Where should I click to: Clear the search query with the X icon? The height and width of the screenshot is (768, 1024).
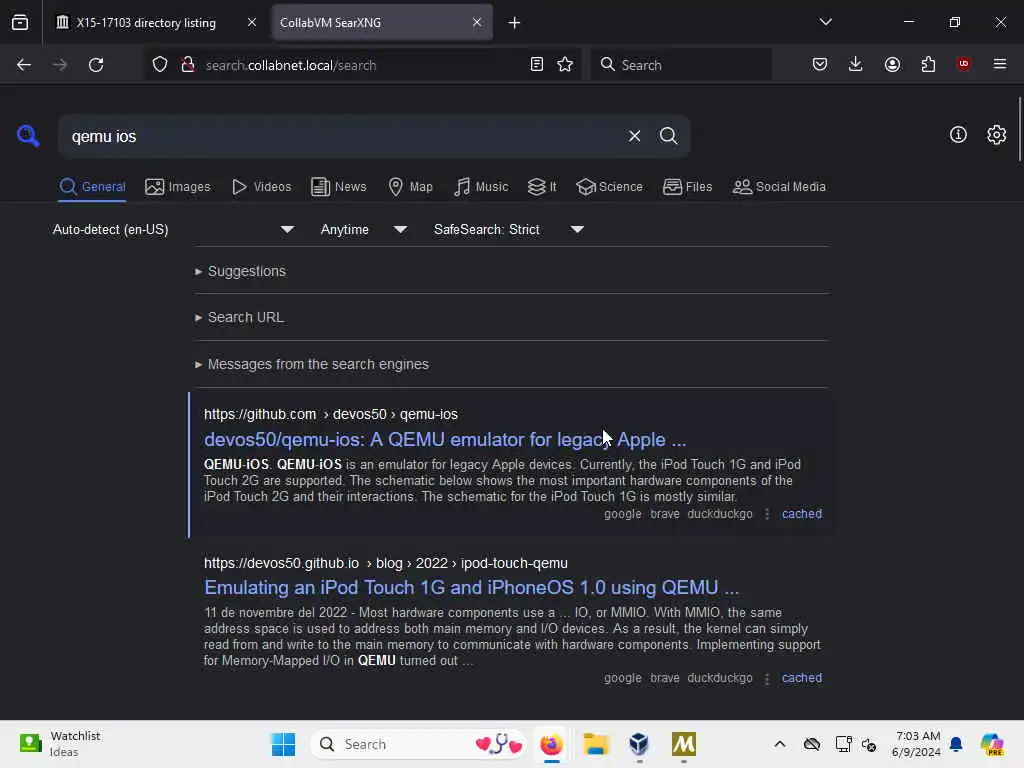tap(634, 136)
